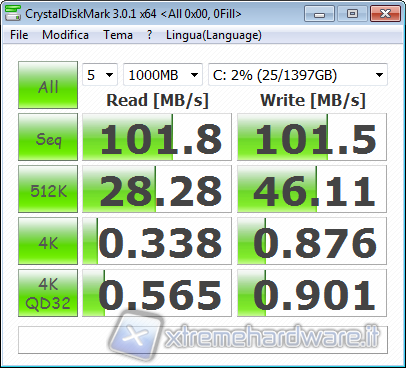This screenshot has height=368, width=406.
Task: Minimize the CrystalDiskMark window
Action: tap(319, 14)
